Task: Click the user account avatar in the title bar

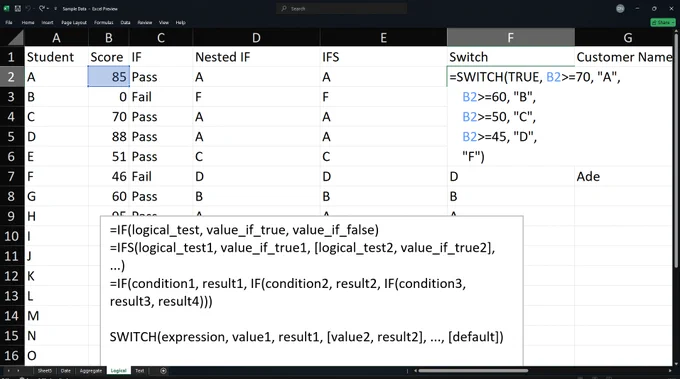Action: (x=620, y=9)
